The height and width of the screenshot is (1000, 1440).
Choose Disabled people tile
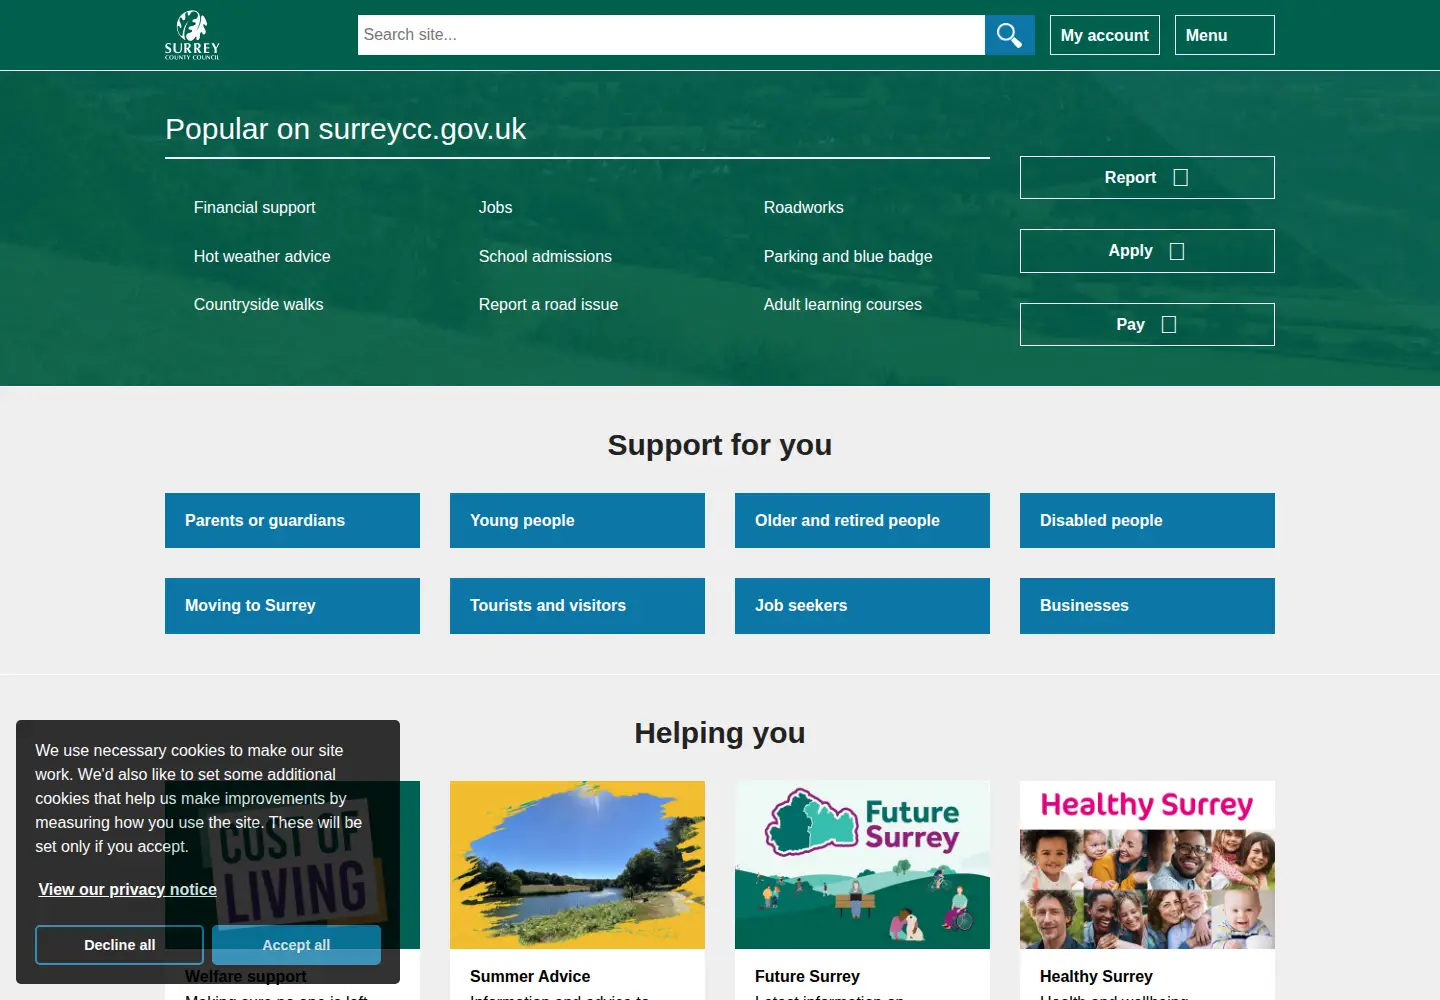[x=1147, y=520]
